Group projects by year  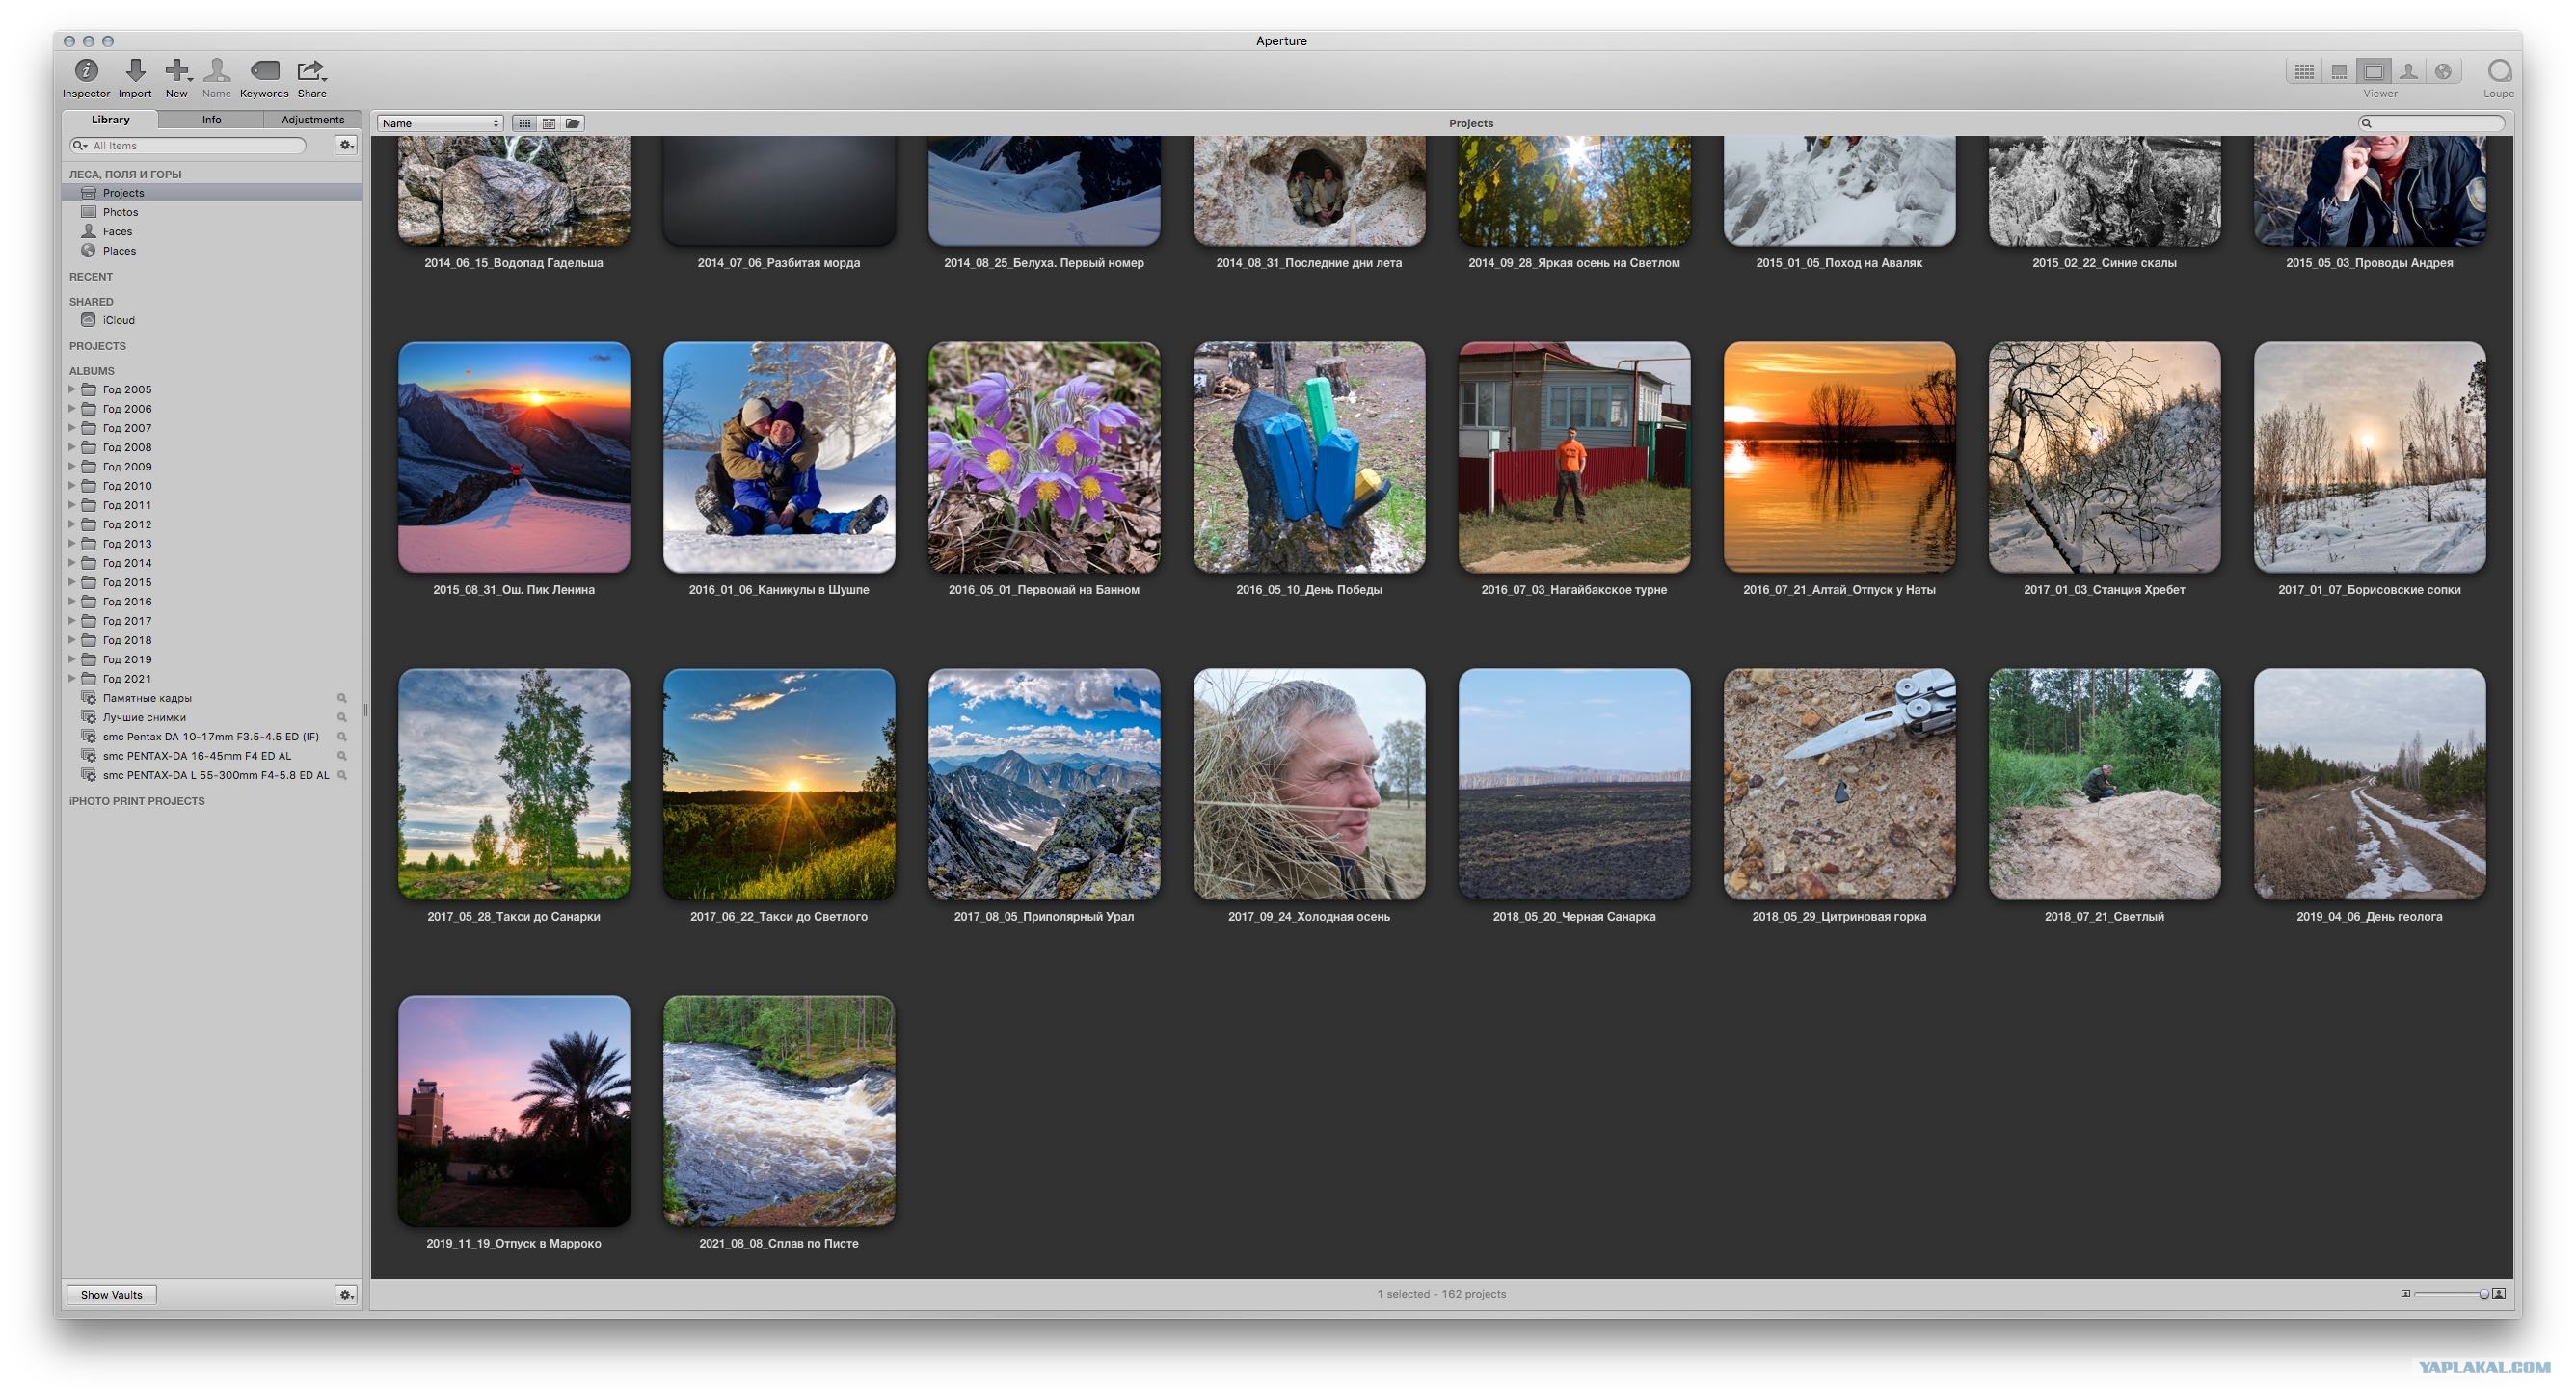549,123
